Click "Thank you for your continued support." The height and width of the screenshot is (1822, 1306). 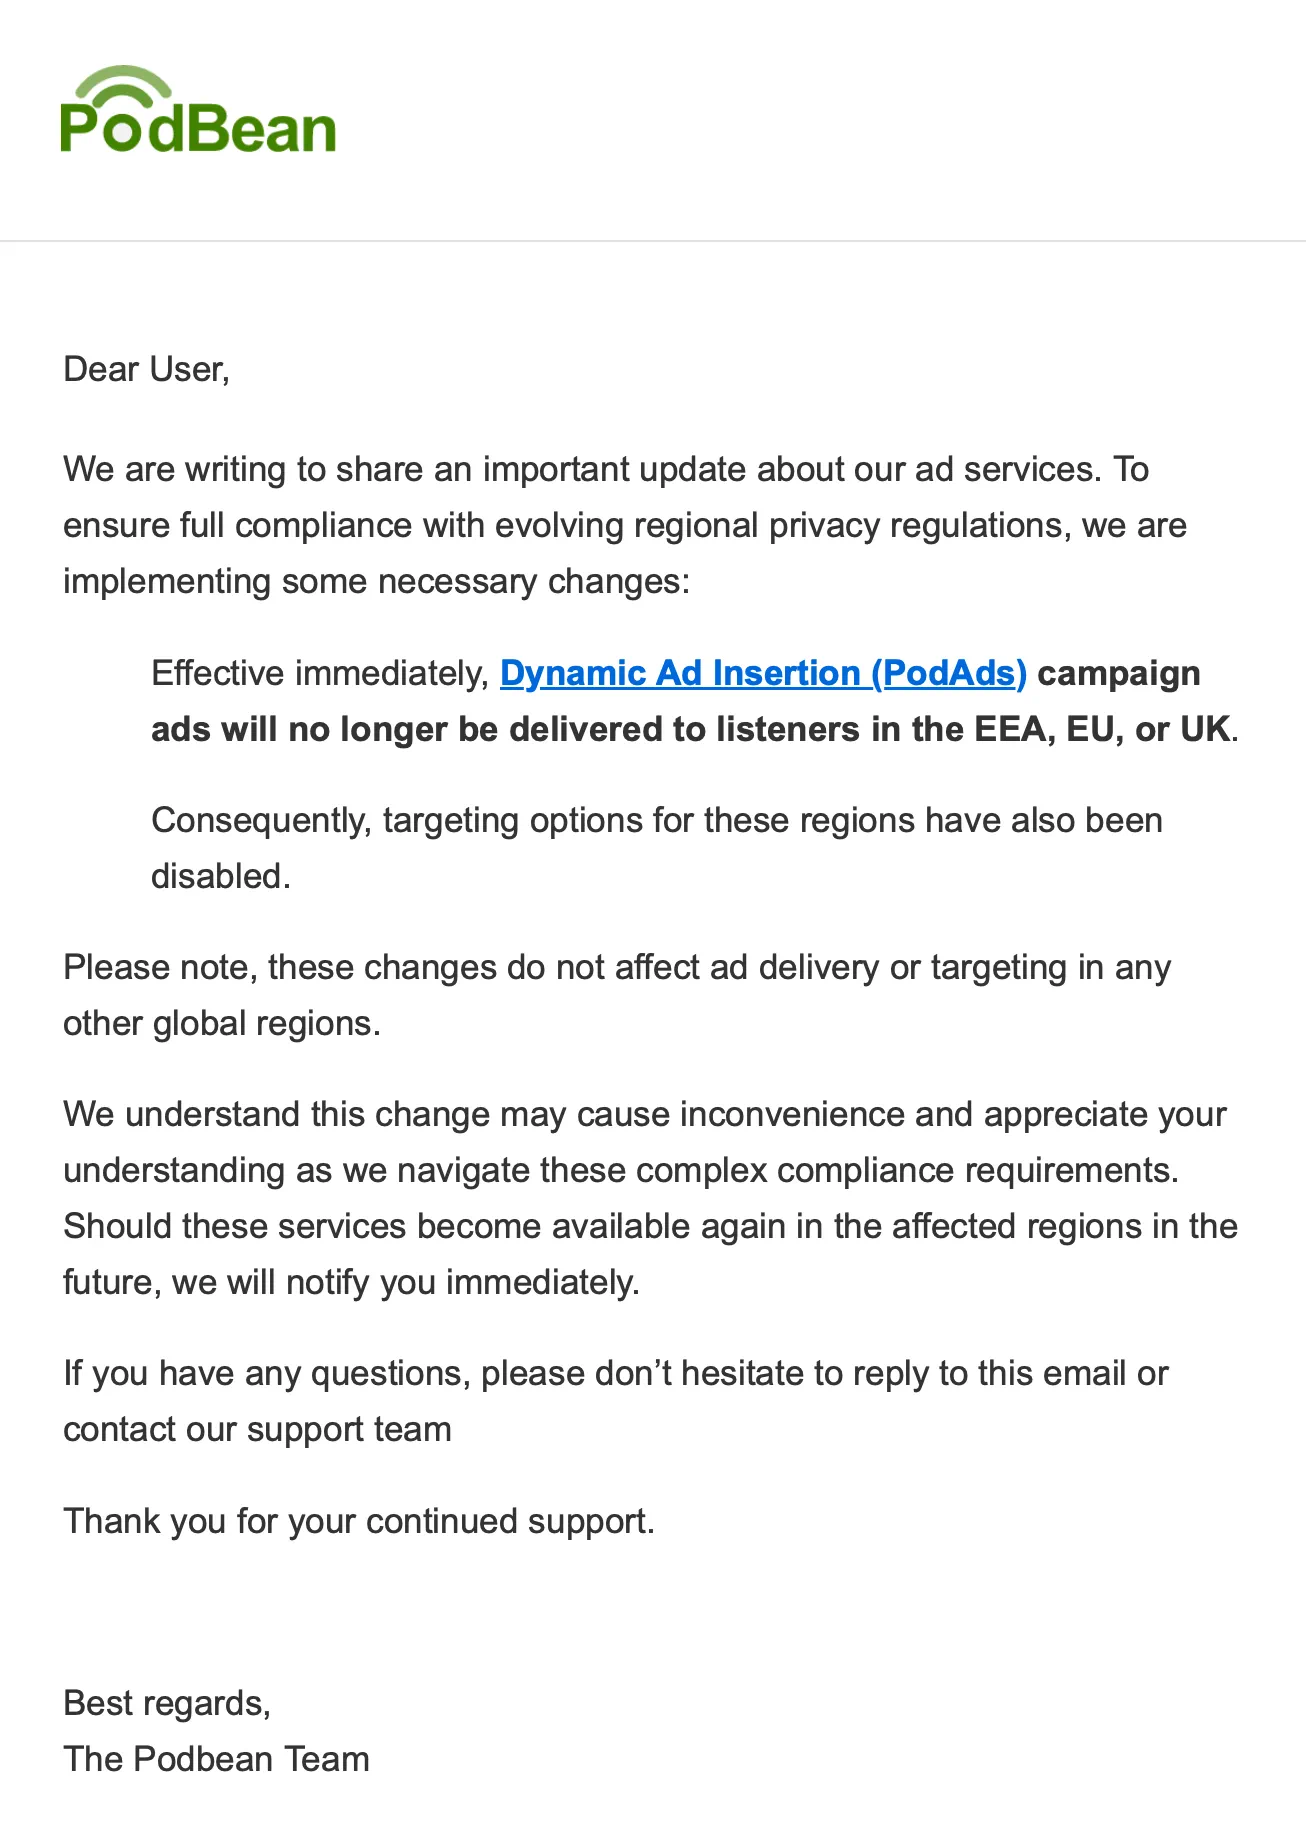click(x=359, y=1521)
